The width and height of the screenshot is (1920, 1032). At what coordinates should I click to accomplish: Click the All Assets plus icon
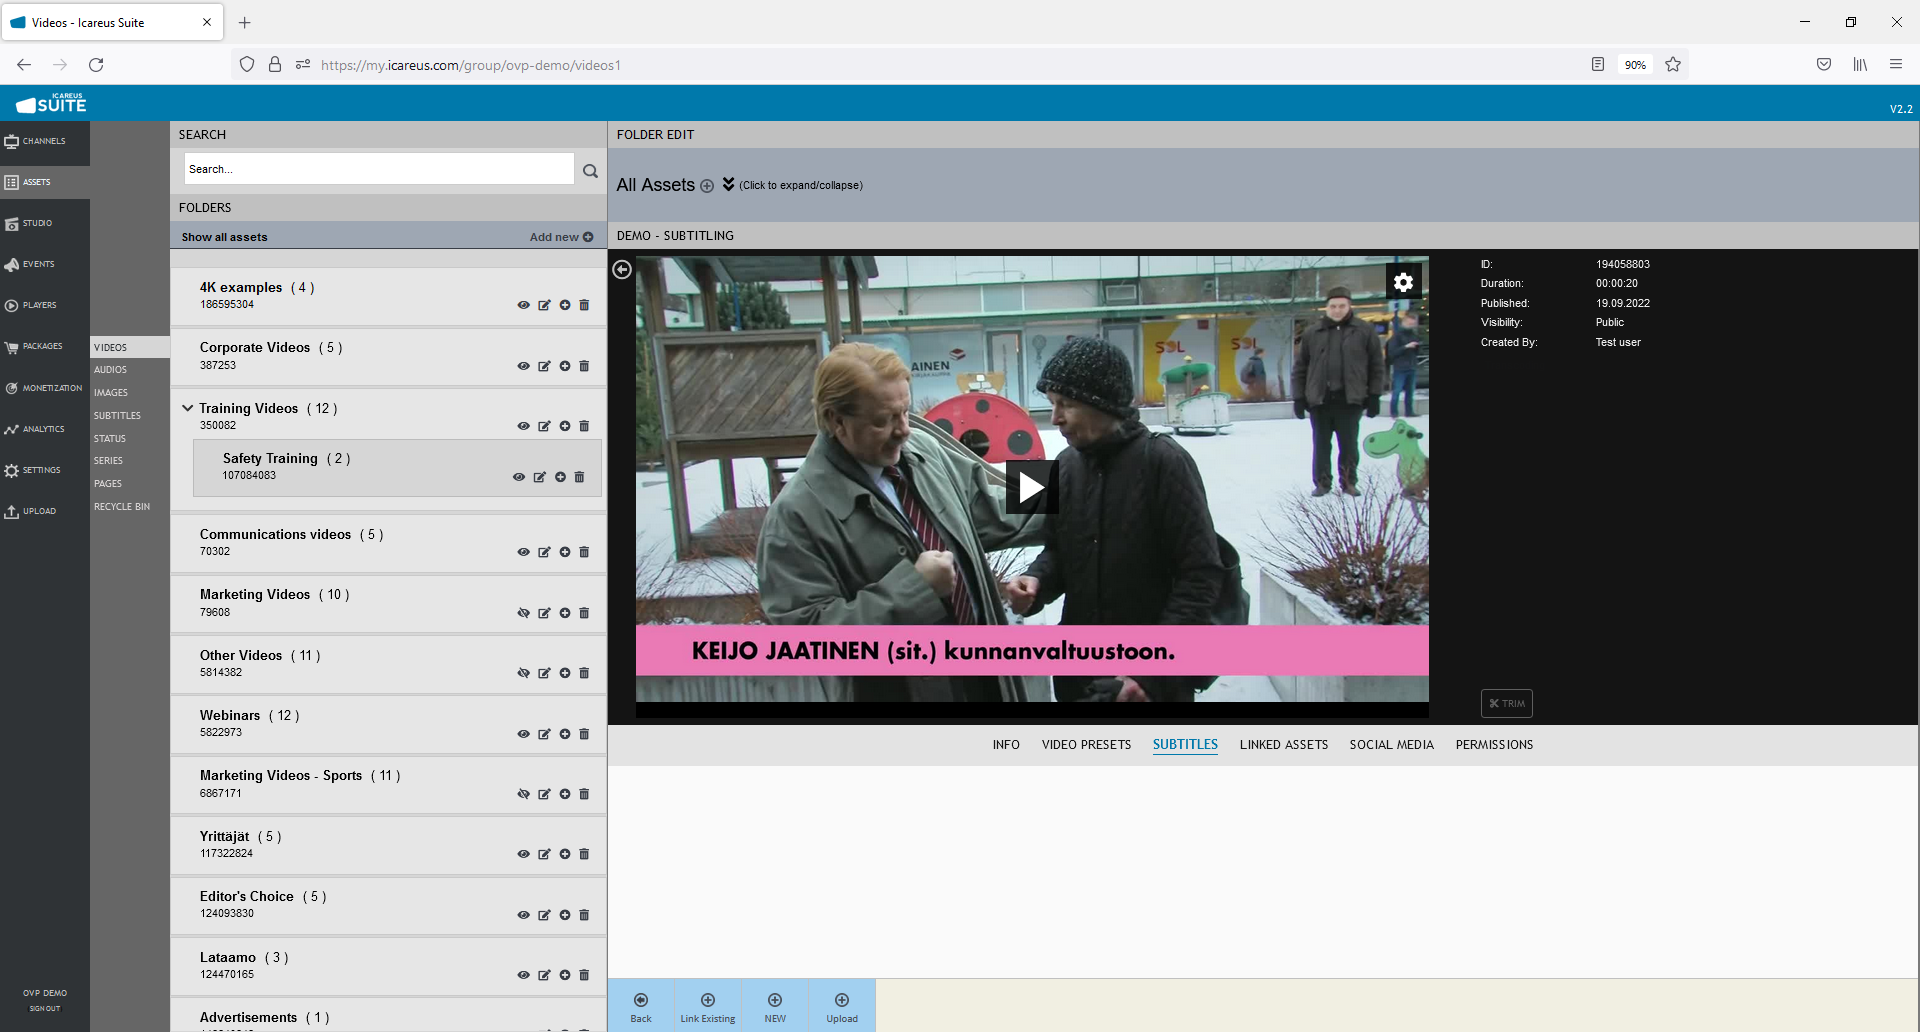click(x=707, y=186)
